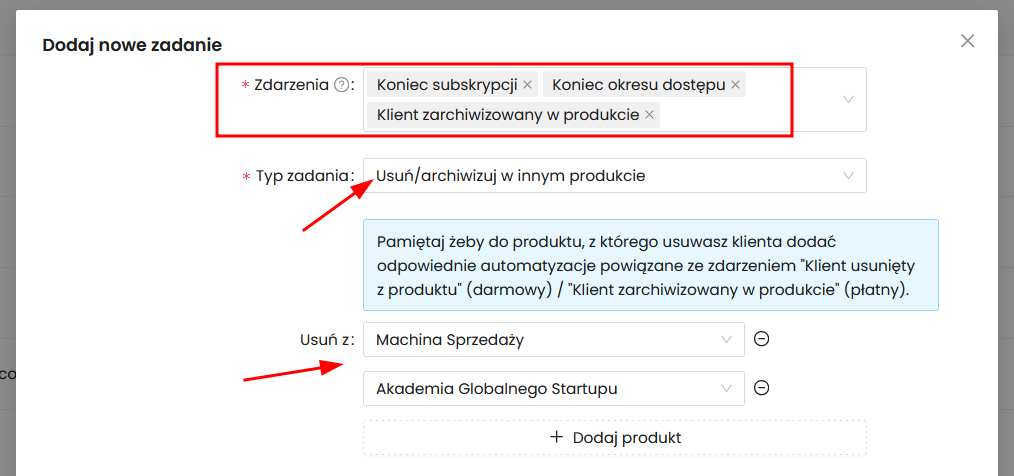1014x476 pixels.
Task: Click the "Dodaj produkt" button
Action: point(614,438)
